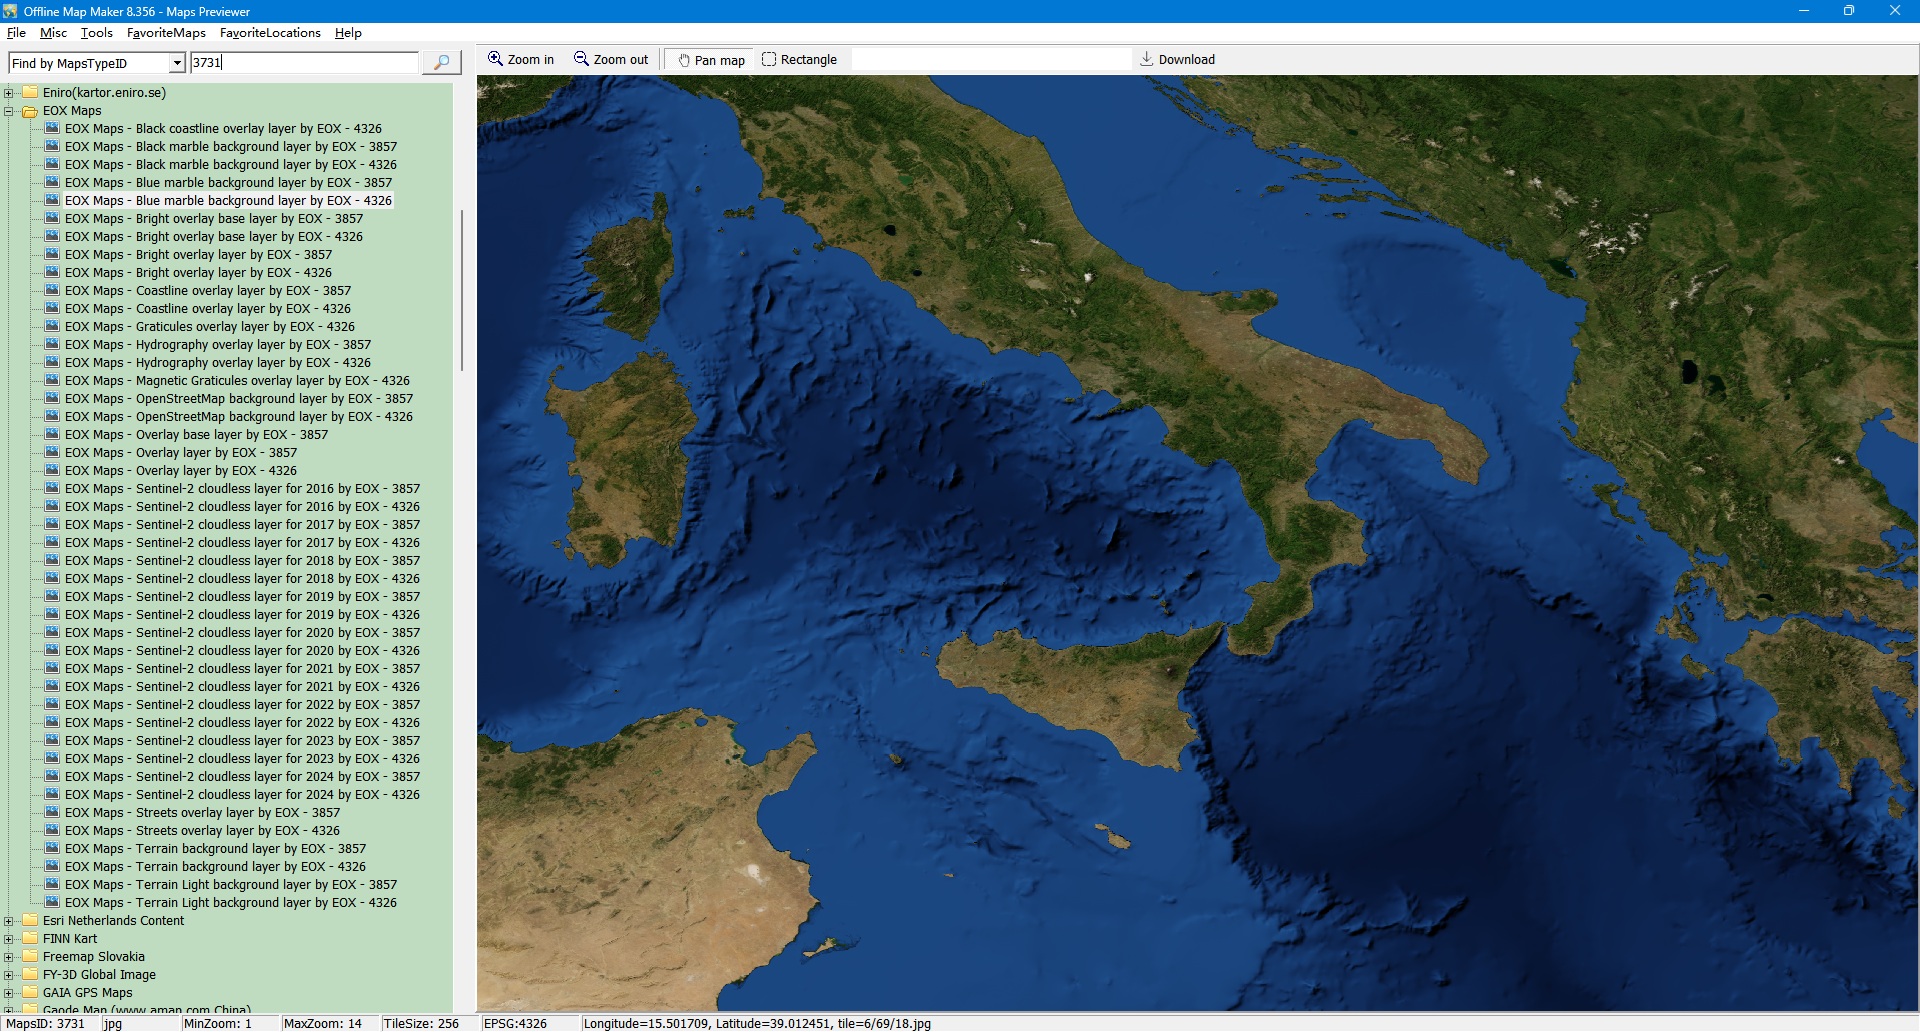The image size is (1920, 1032).
Task: Expand the Esri Netherlands Content folder
Action: point(9,921)
